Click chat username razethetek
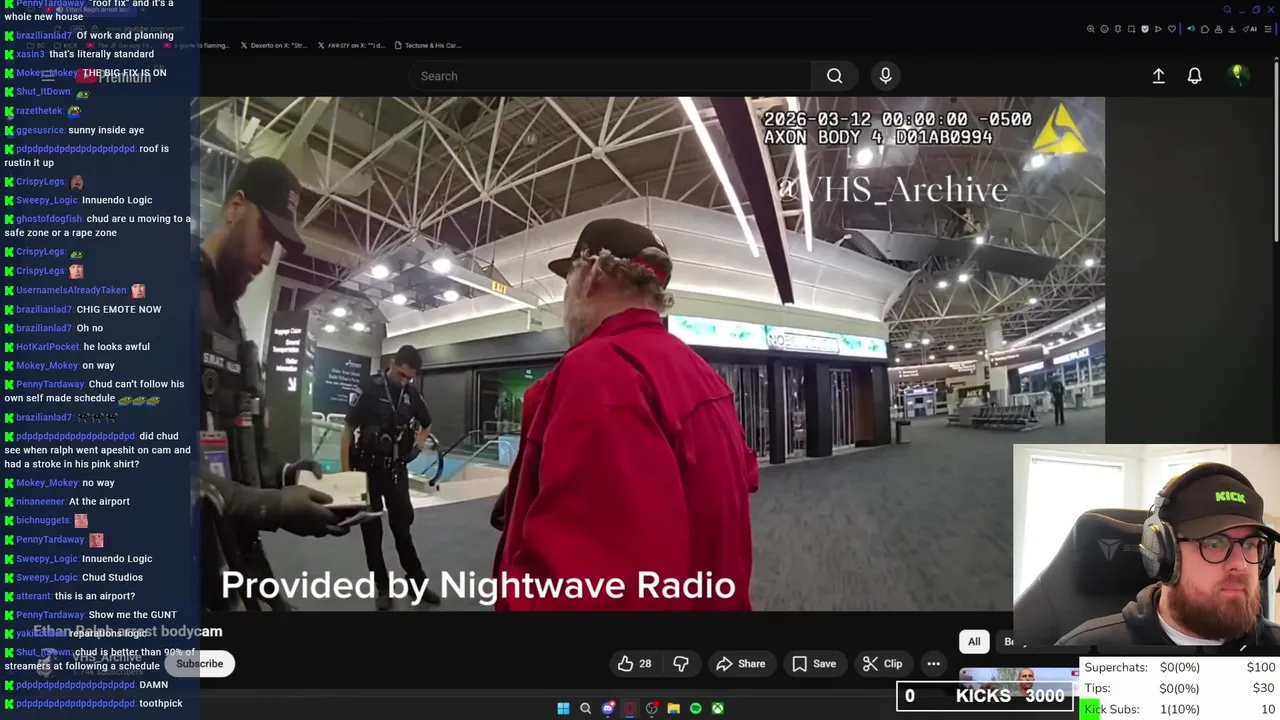 click(39, 111)
